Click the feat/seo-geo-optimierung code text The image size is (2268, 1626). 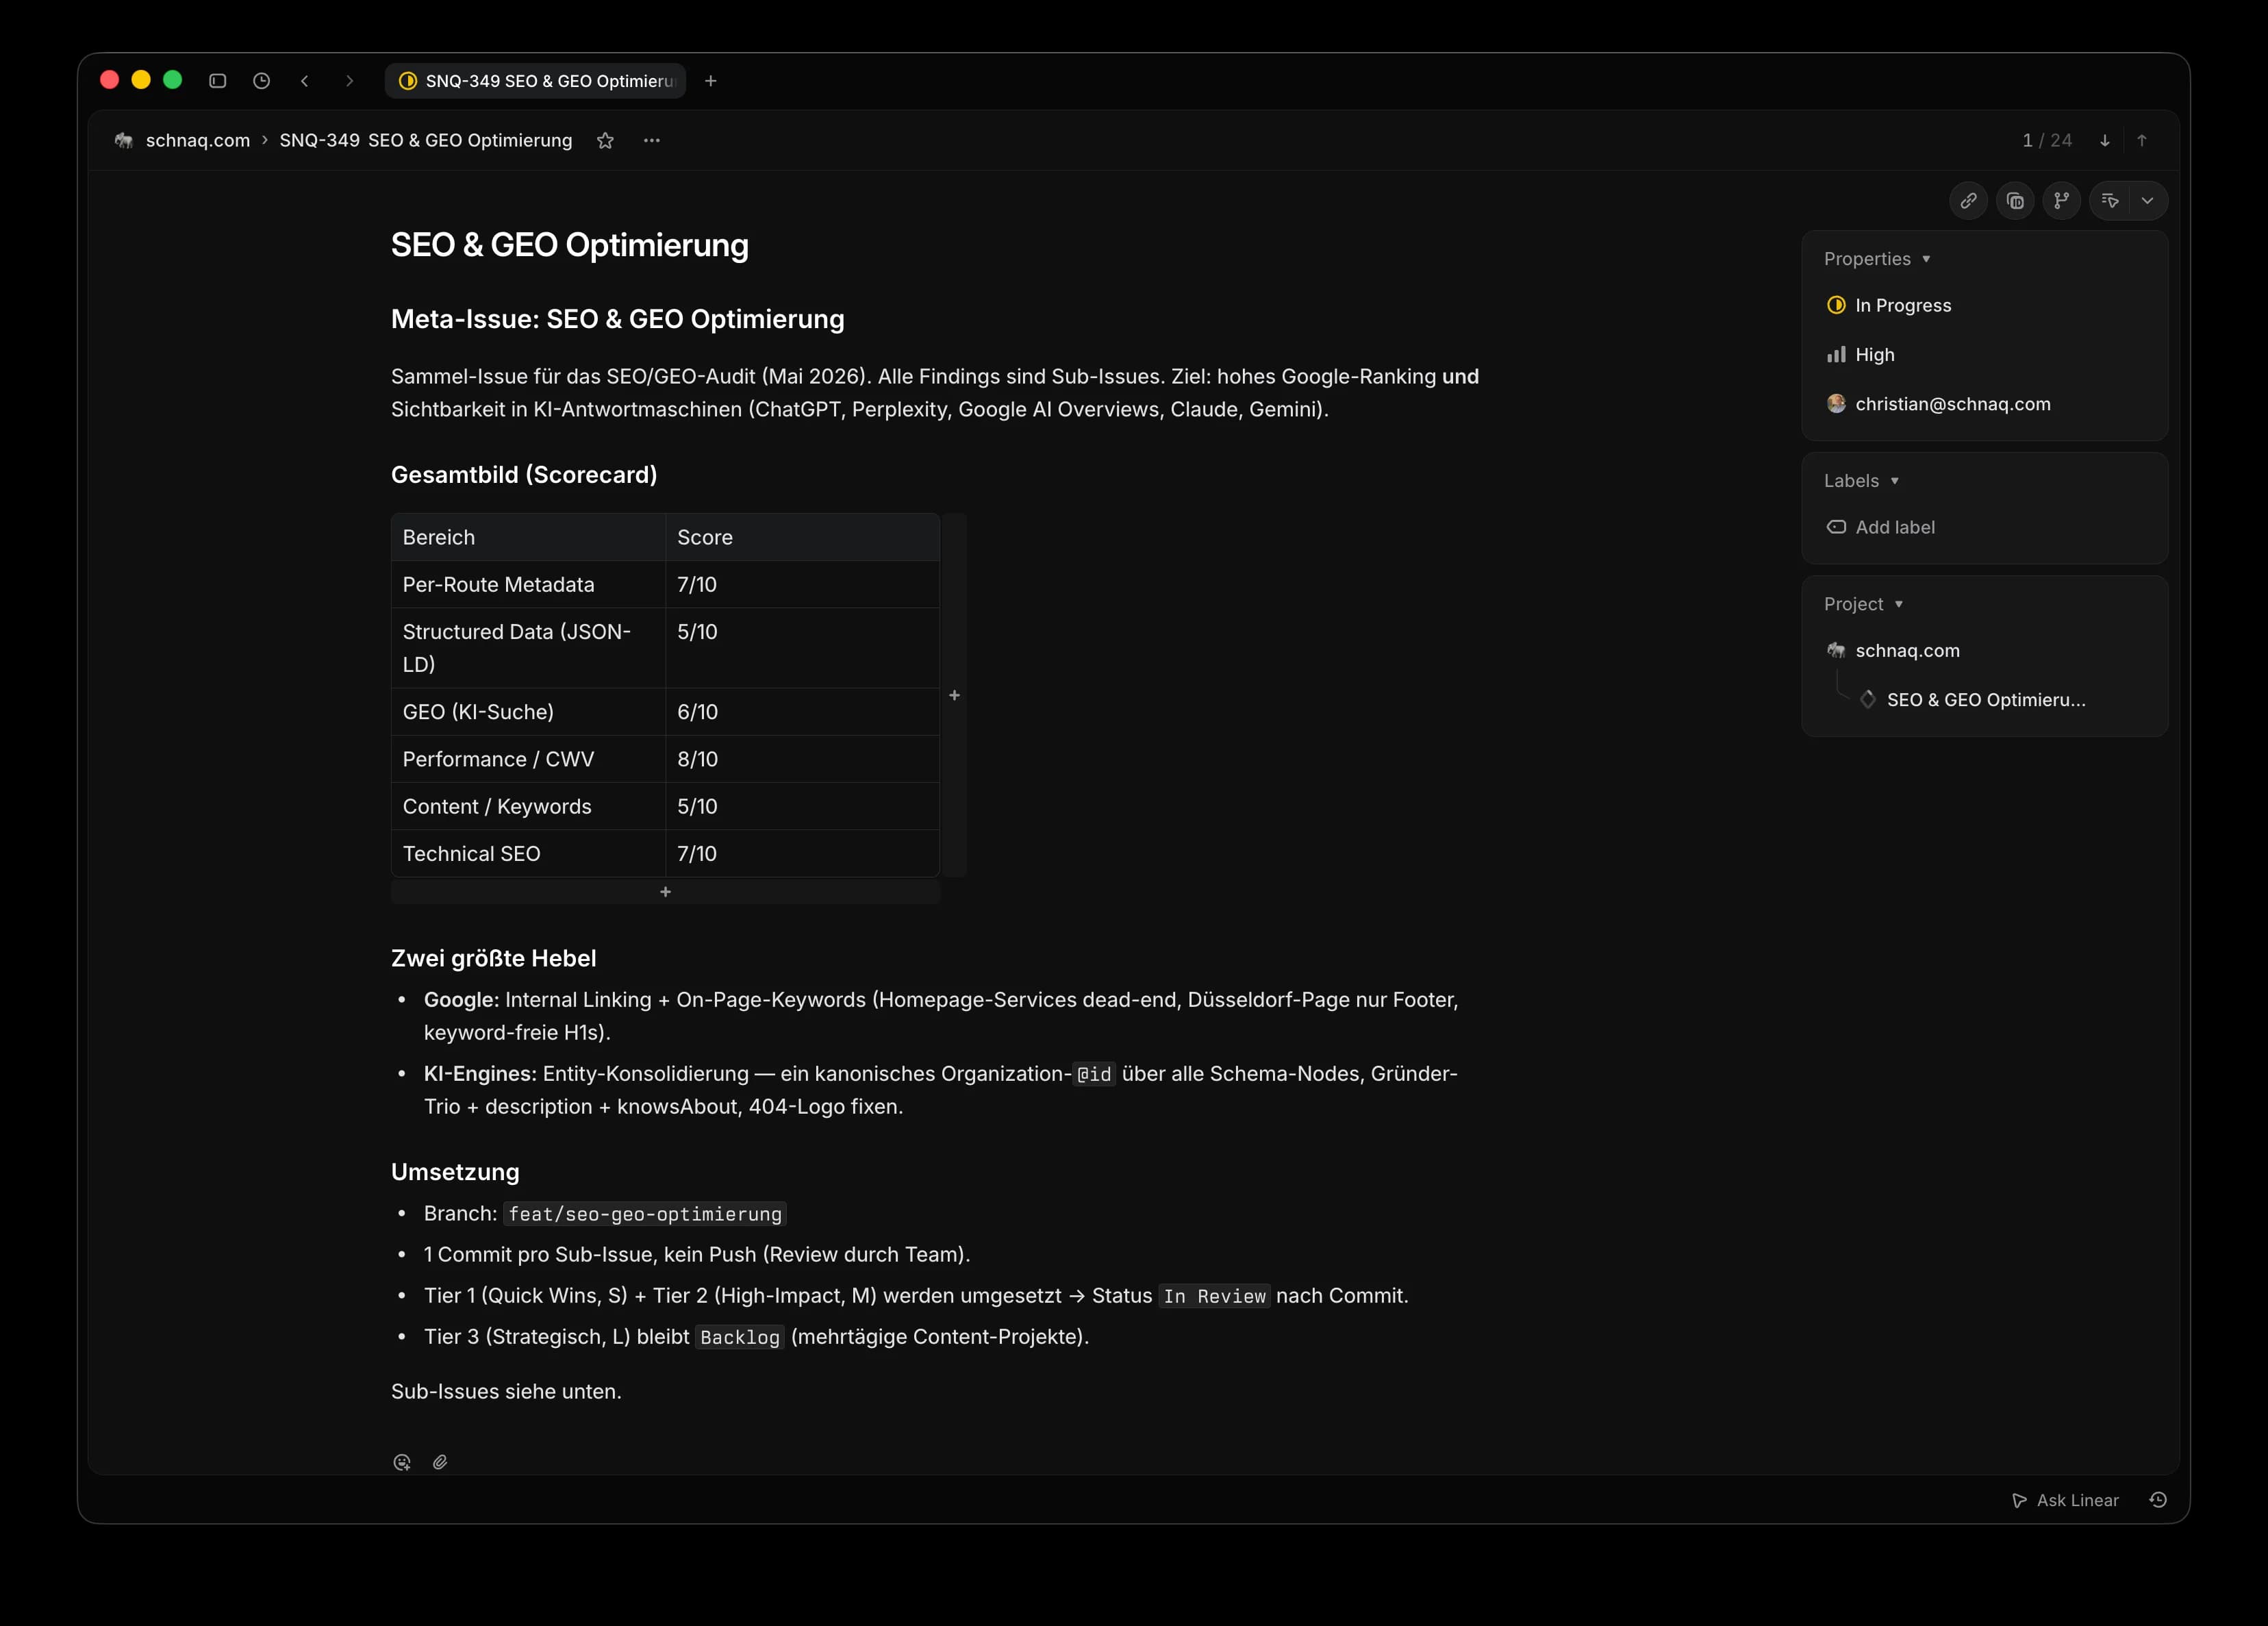coord(645,1214)
